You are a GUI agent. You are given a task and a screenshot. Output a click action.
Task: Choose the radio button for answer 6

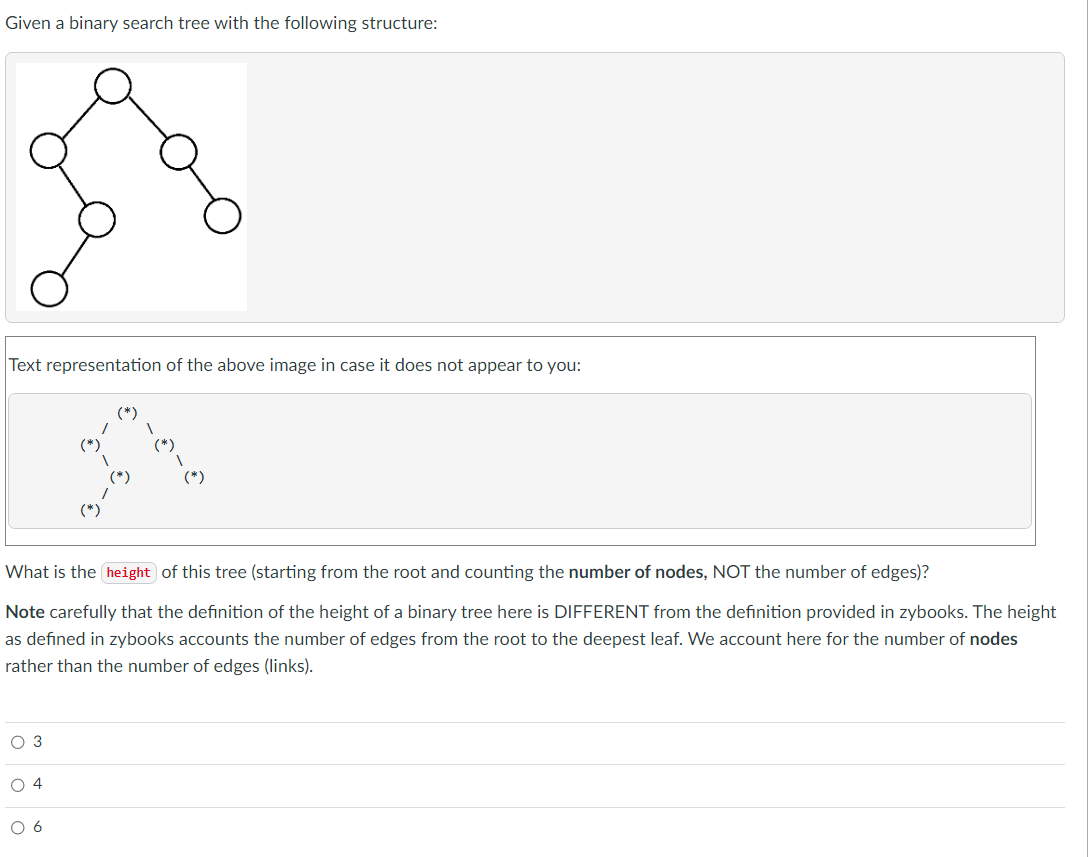coord(17,828)
